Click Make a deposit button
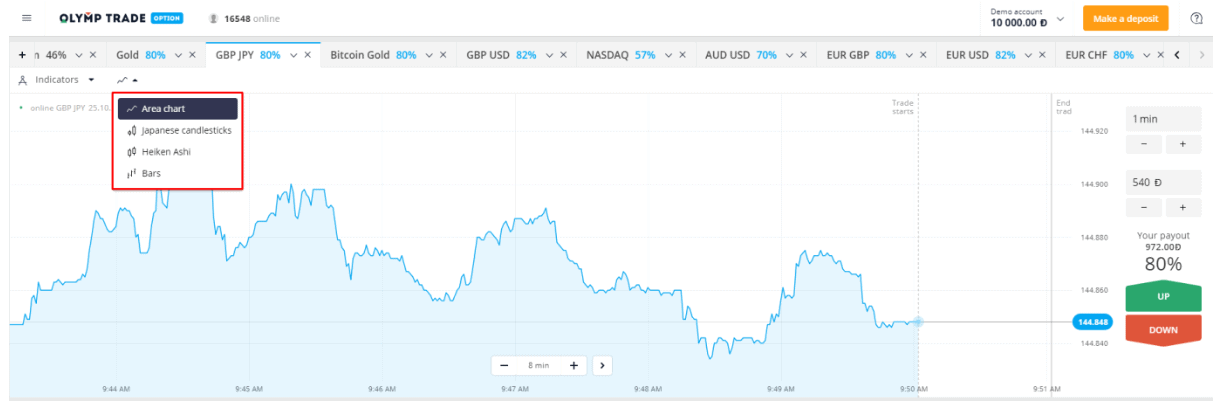Image resolution: width=1216 pixels, height=408 pixels. [1125, 18]
